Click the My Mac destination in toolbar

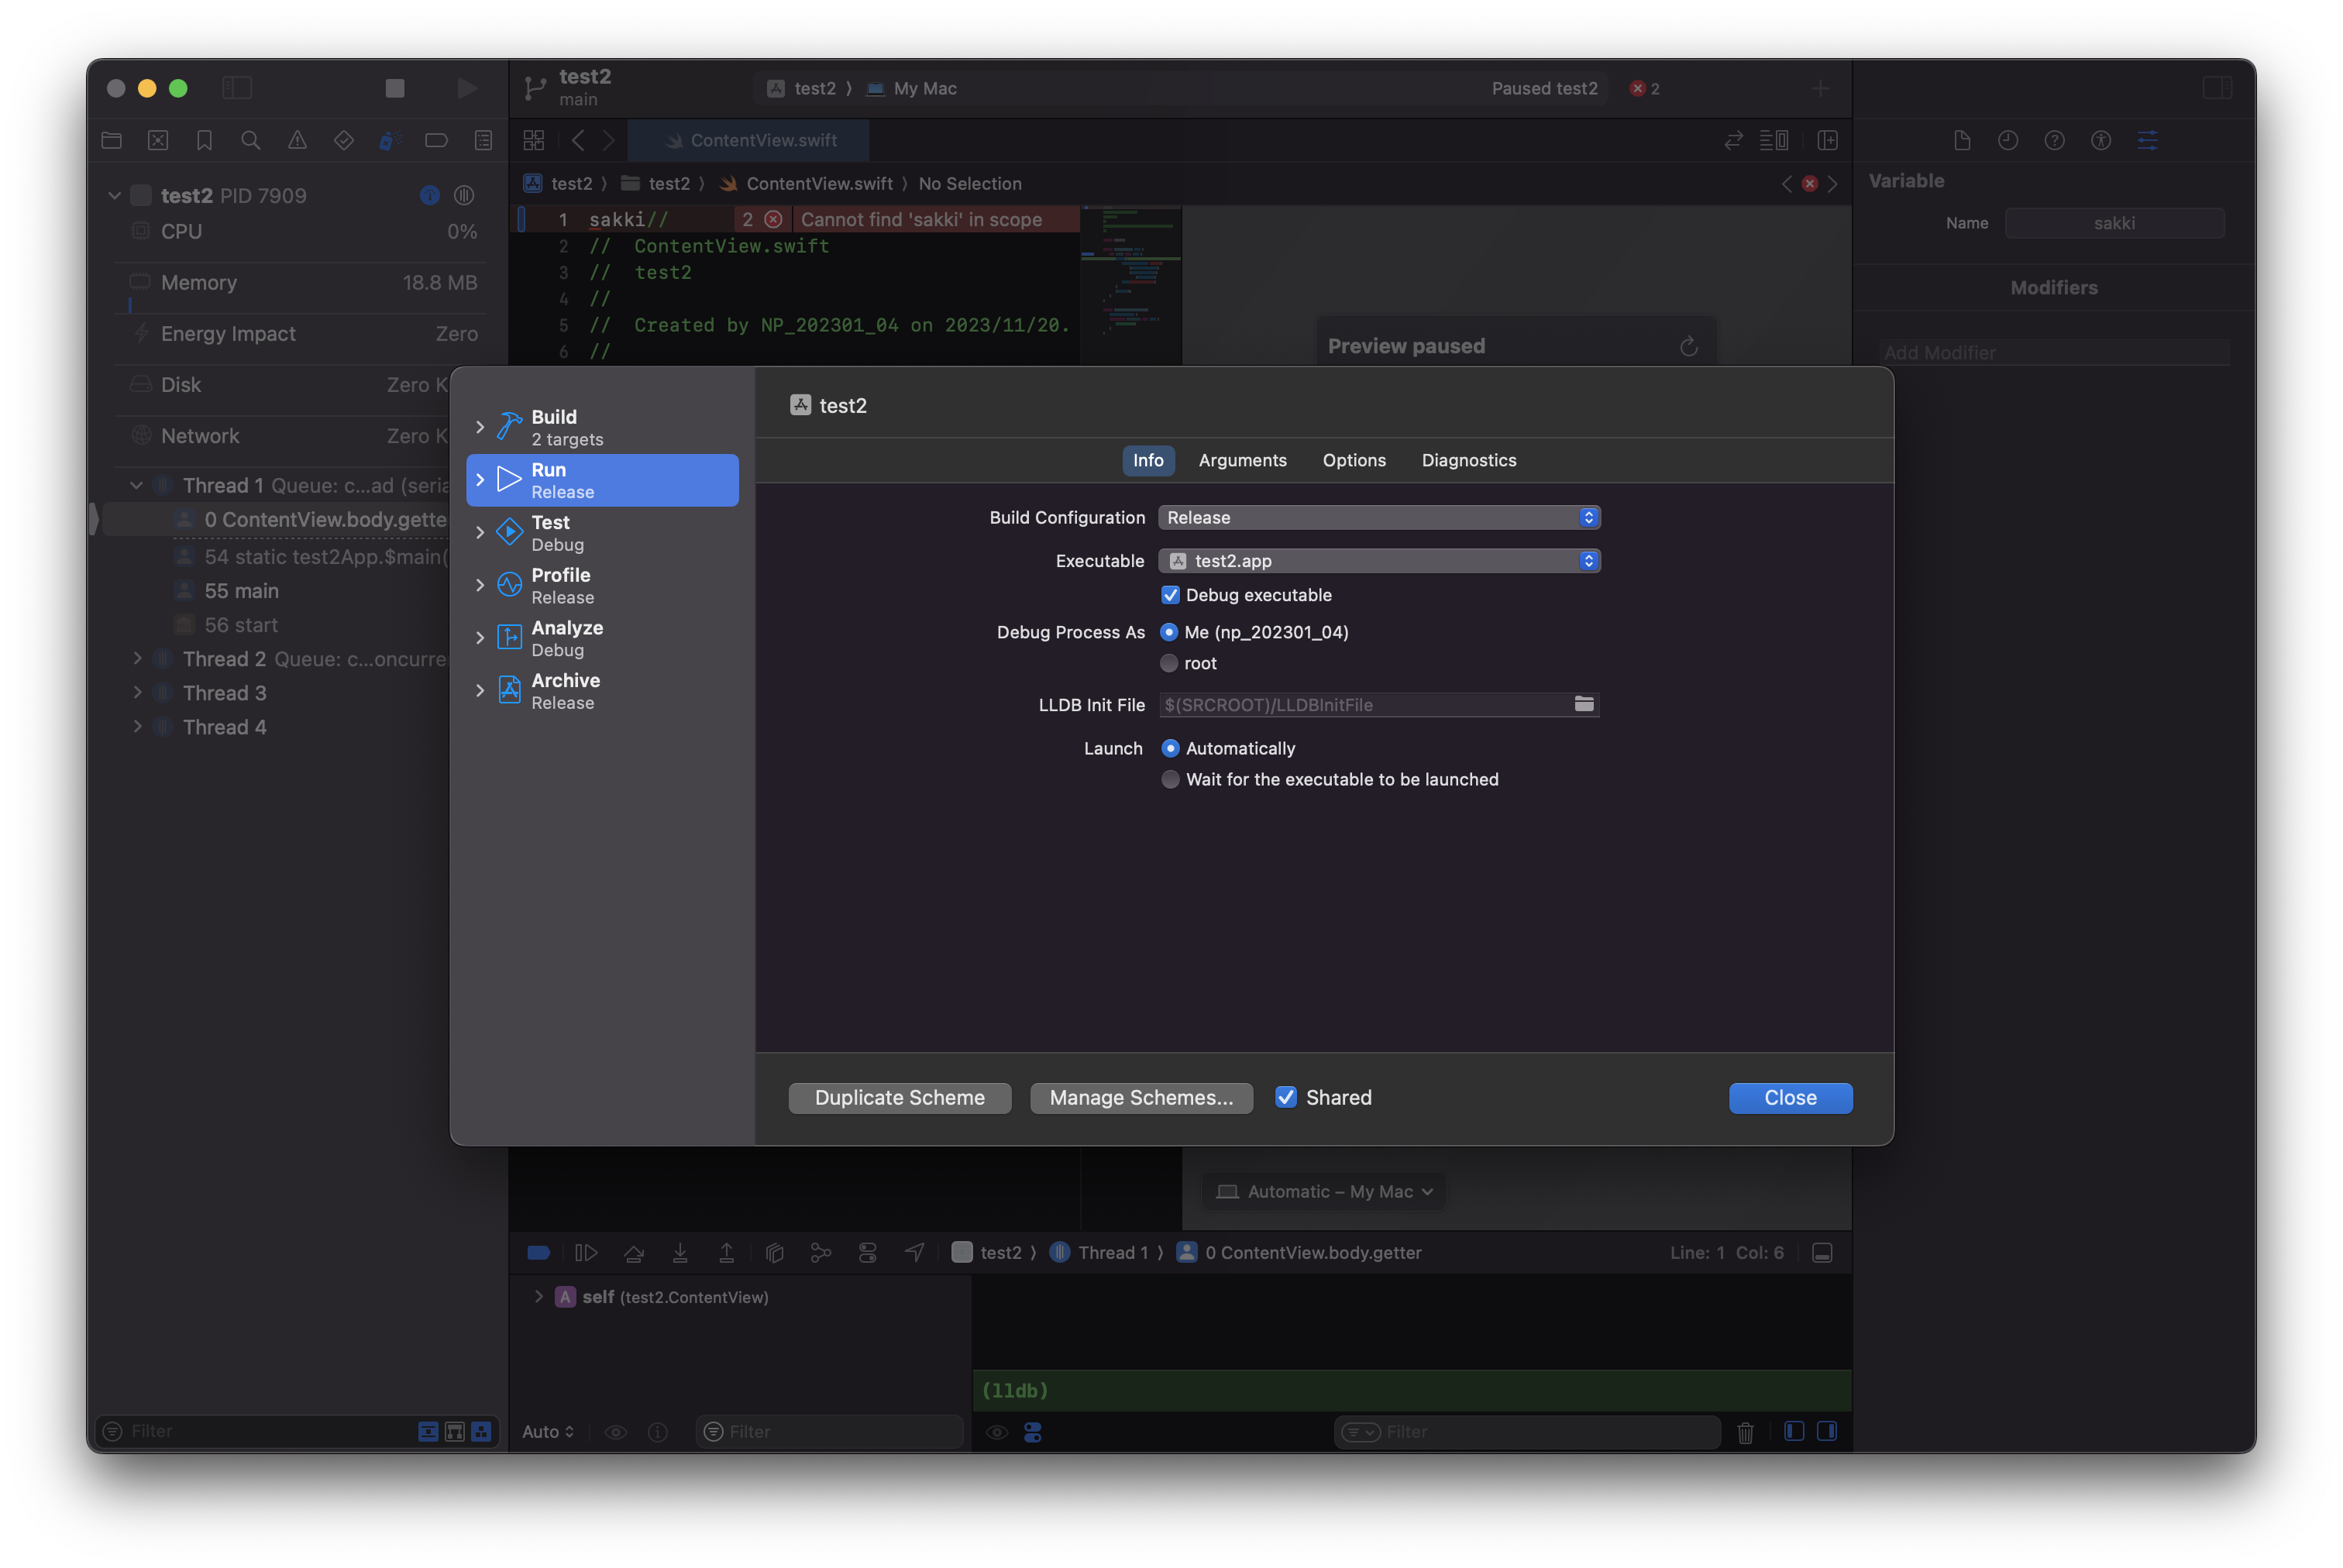[x=912, y=88]
